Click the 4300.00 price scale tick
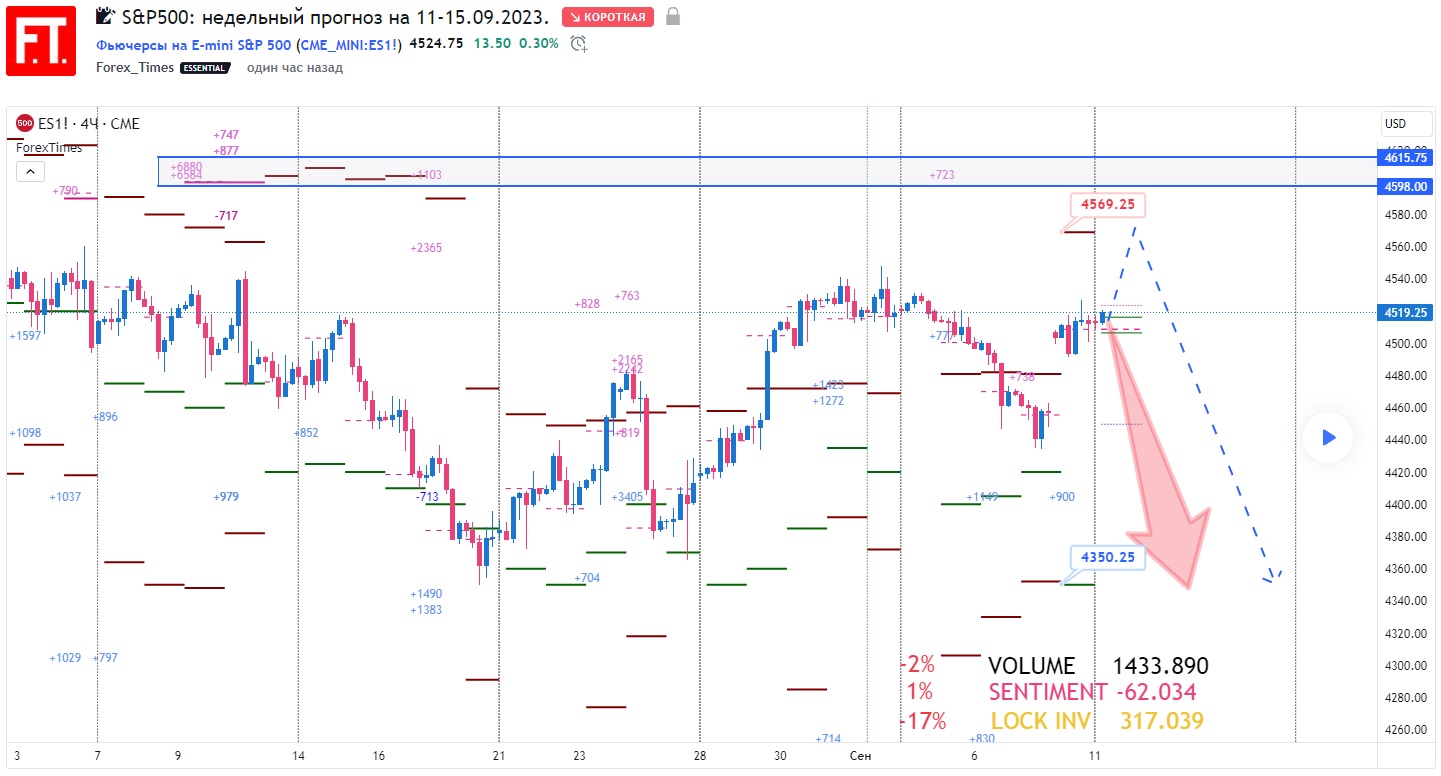Screen dimensions: 1441x776 pyautogui.click(x=1405, y=666)
